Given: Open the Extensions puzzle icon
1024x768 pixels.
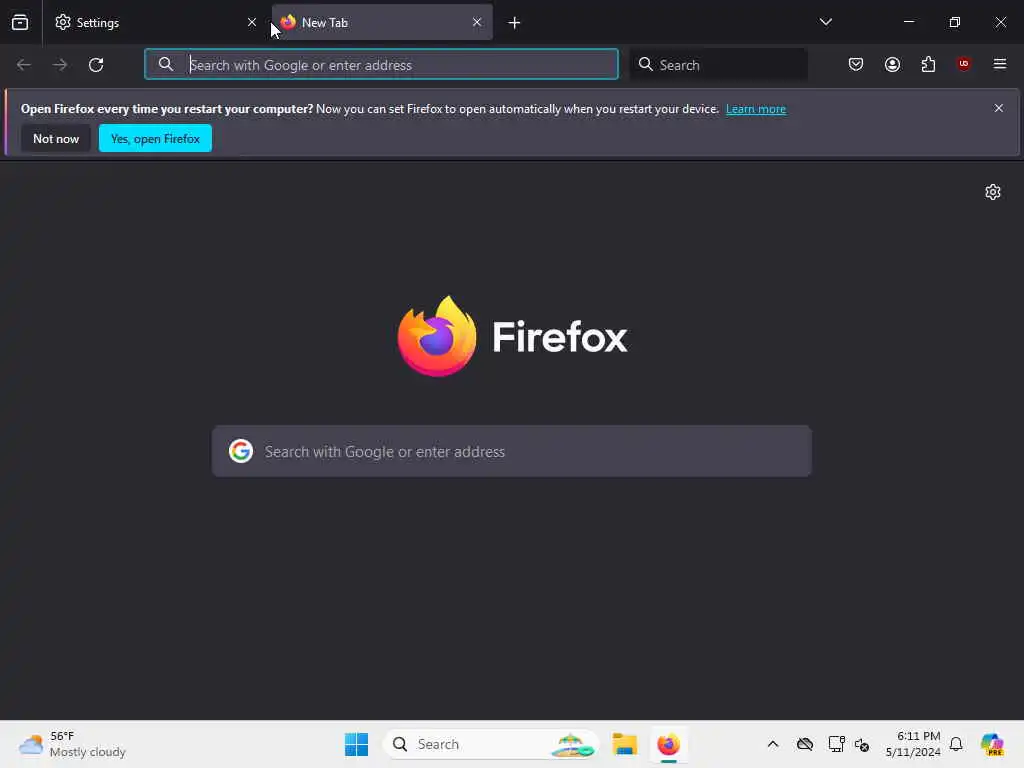Looking at the screenshot, I should [928, 64].
